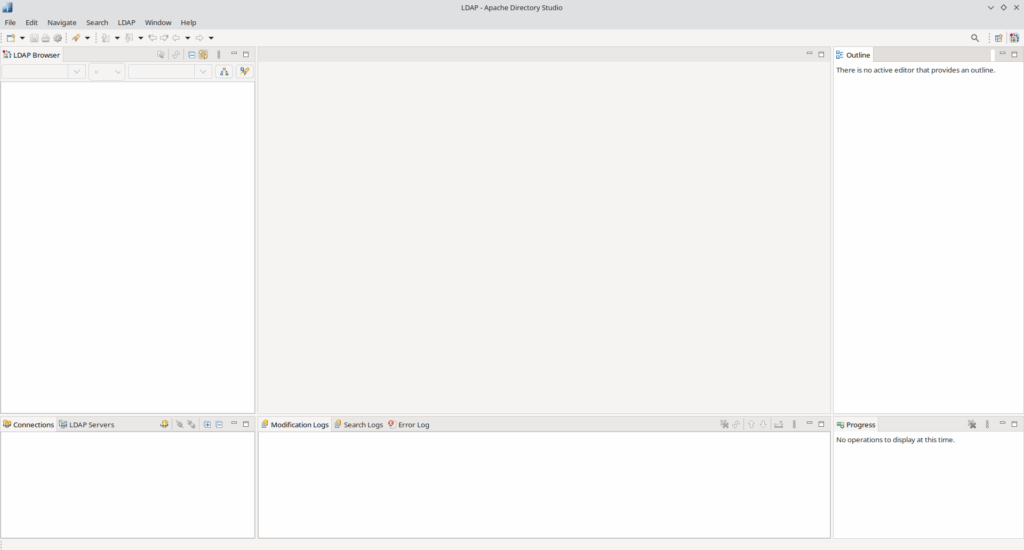Click the New wizard toolbar icon
This screenshot has height=550, width=1024.
[10, 38]
